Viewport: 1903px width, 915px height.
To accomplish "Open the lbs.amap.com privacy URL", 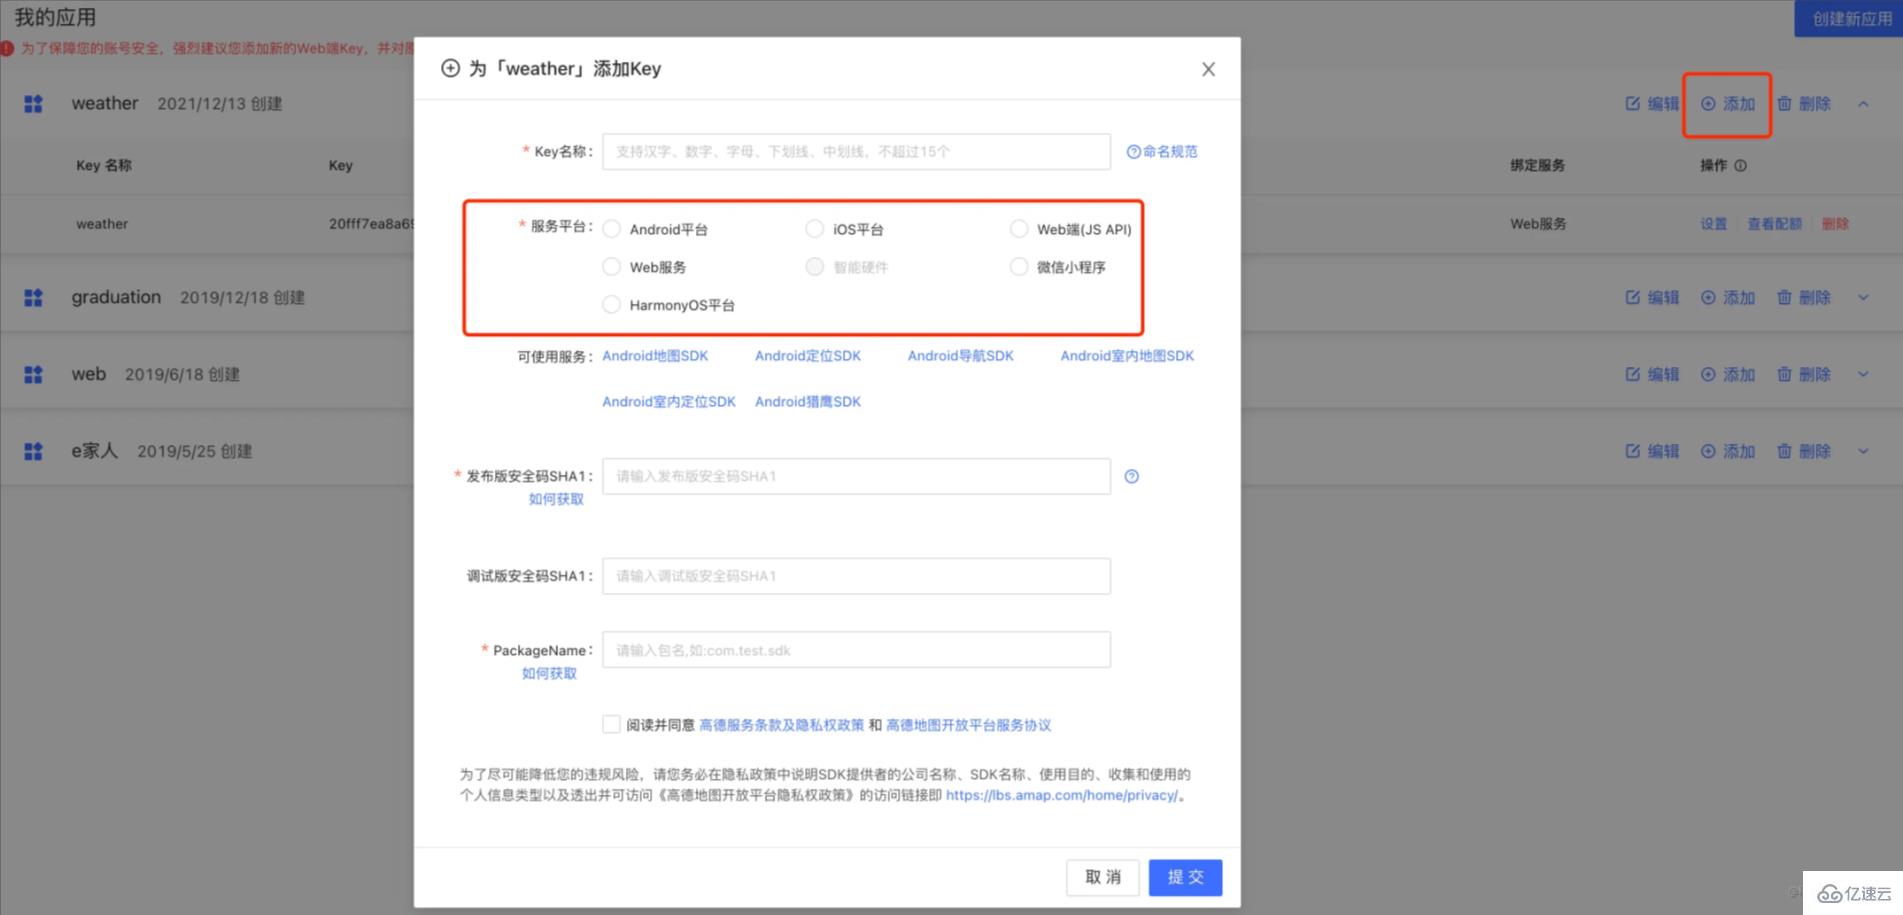I will [x=1062, y=795].
